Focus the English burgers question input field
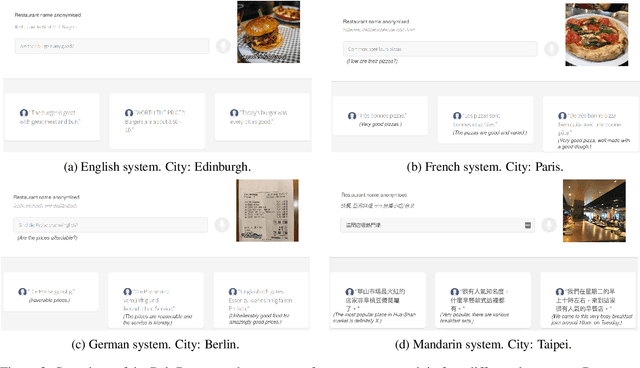640x368 pixels. [x=112, y=46]
